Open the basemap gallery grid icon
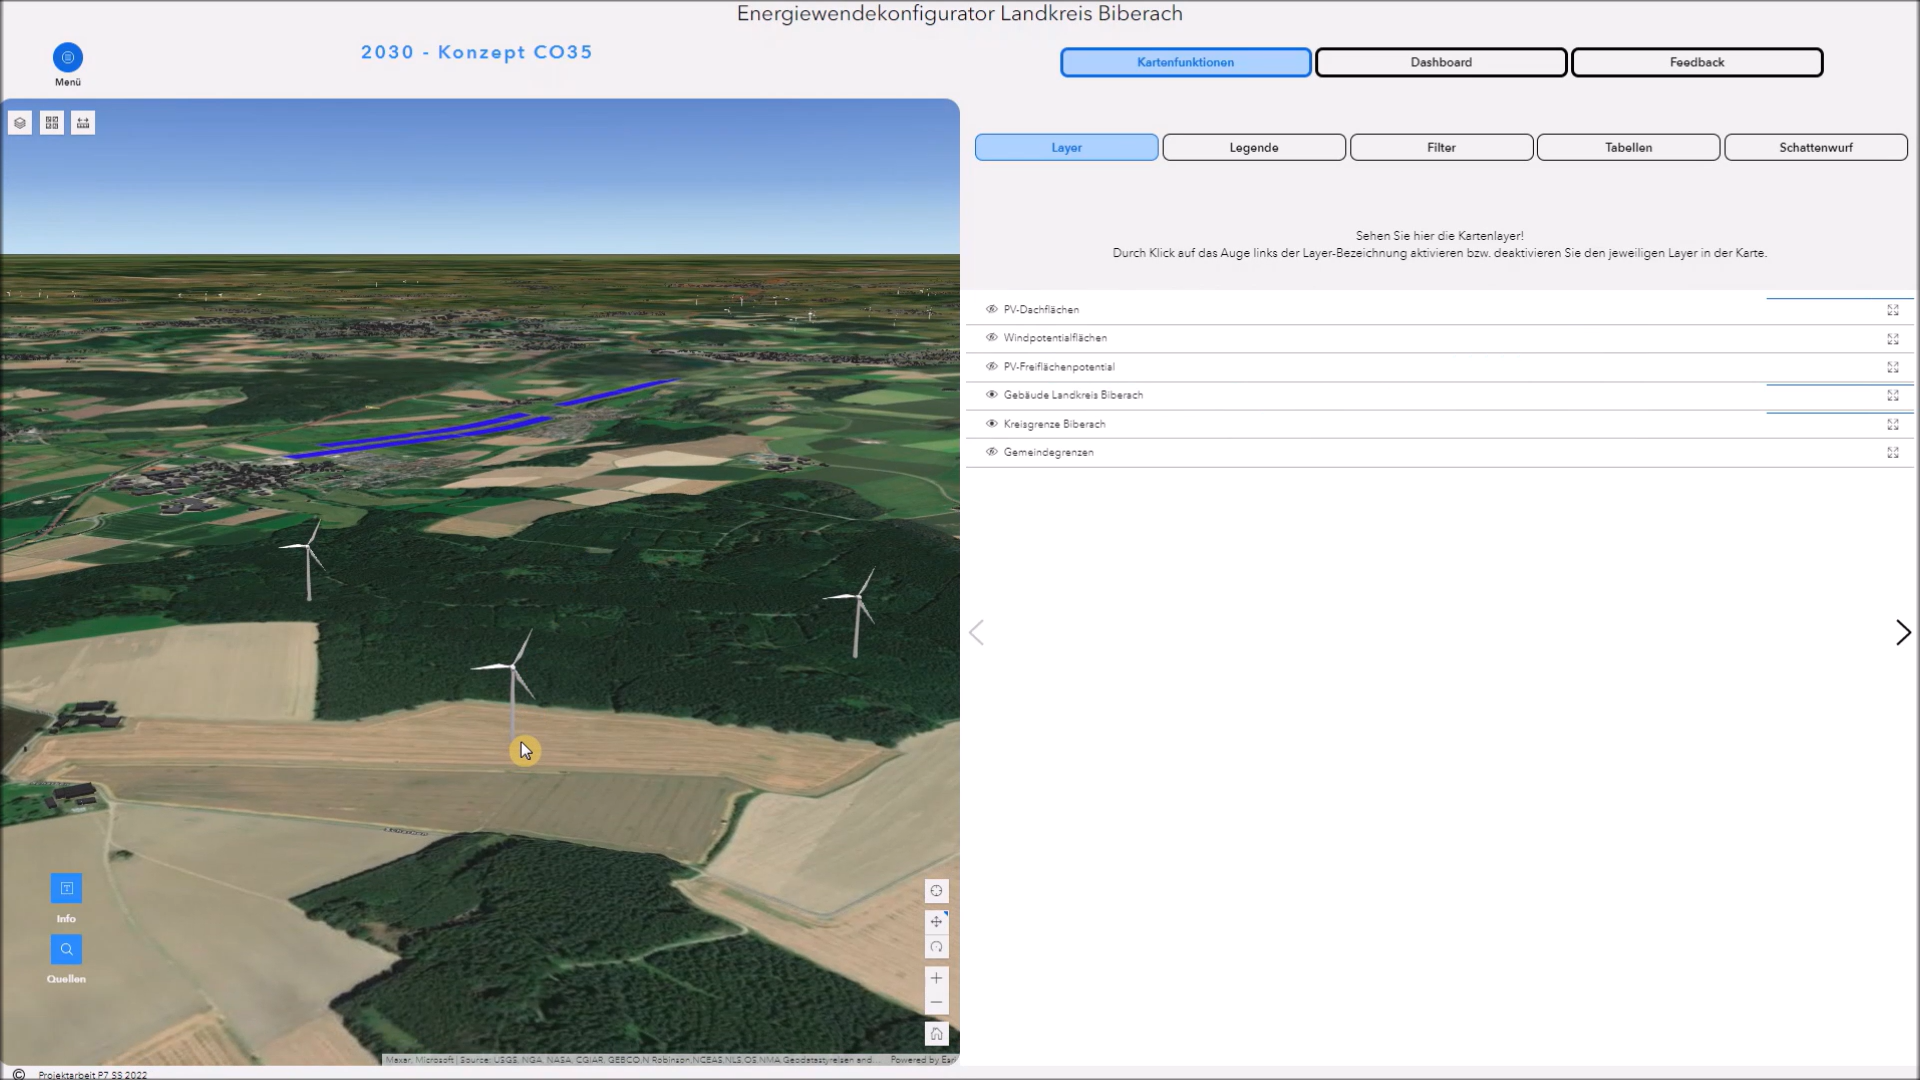Screen dimensions: 1920x1080 [x=52, y=123]
